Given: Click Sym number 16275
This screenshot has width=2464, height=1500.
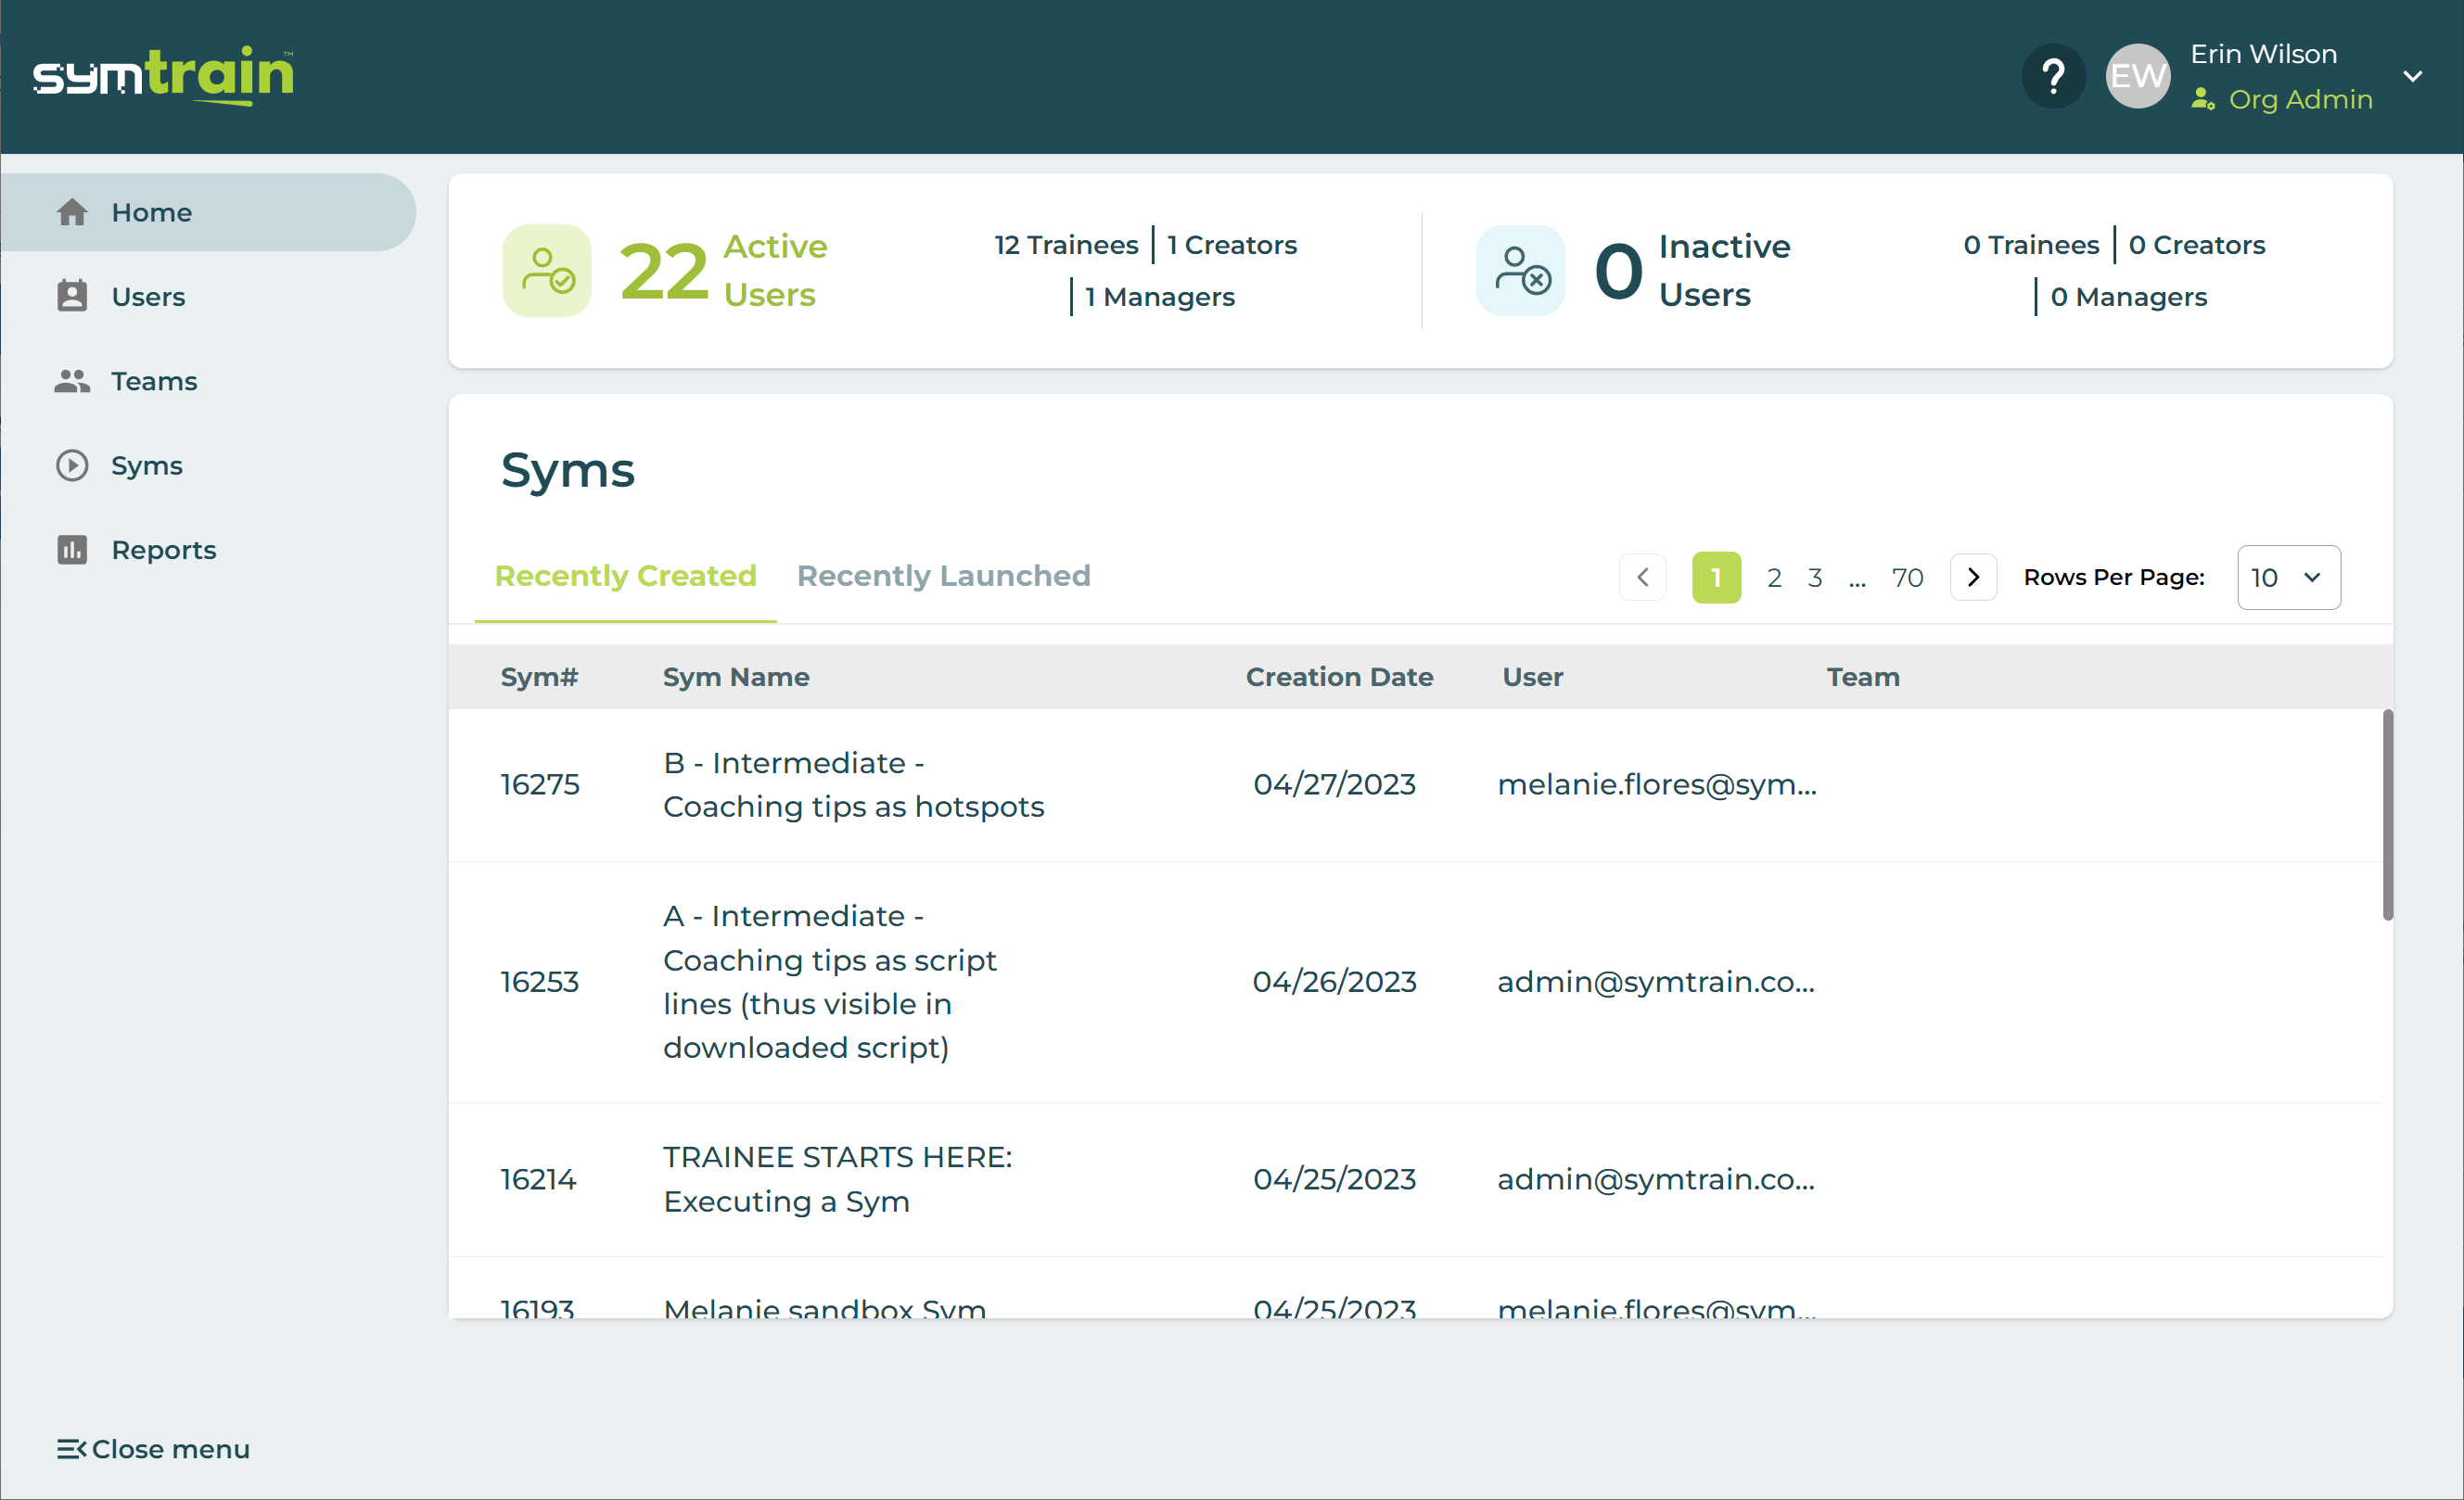Looking at the screenshot, I should 540,784.
